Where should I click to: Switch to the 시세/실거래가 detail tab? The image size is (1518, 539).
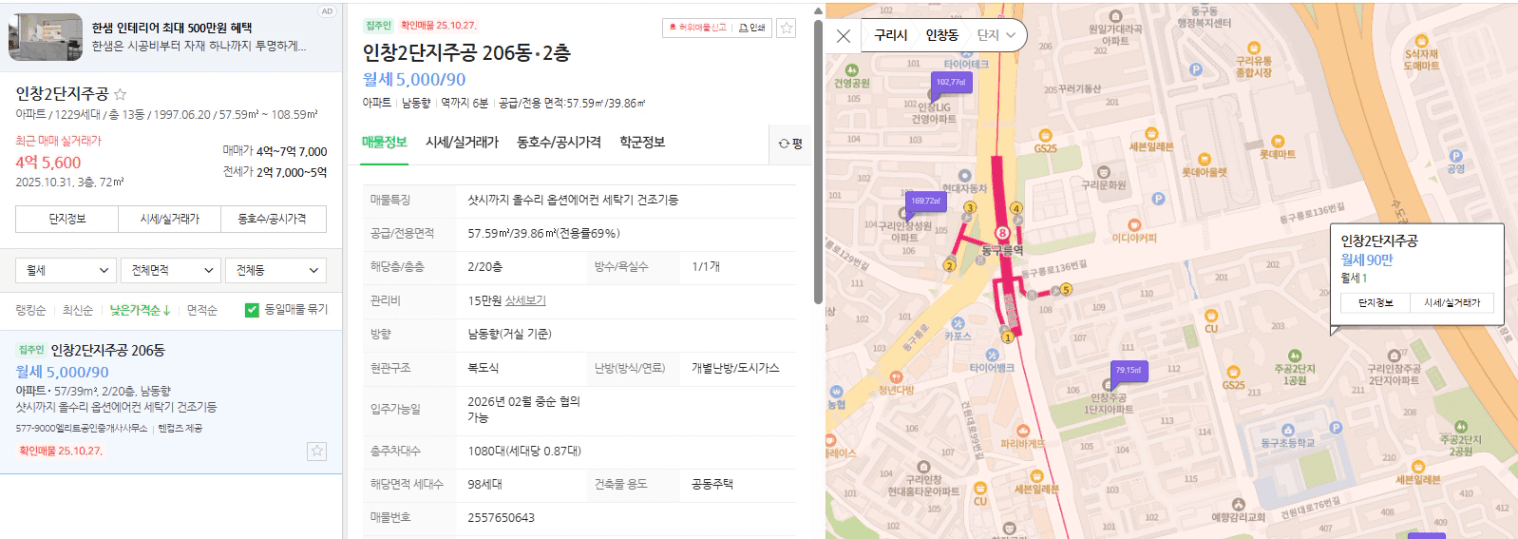coord(462,142)
